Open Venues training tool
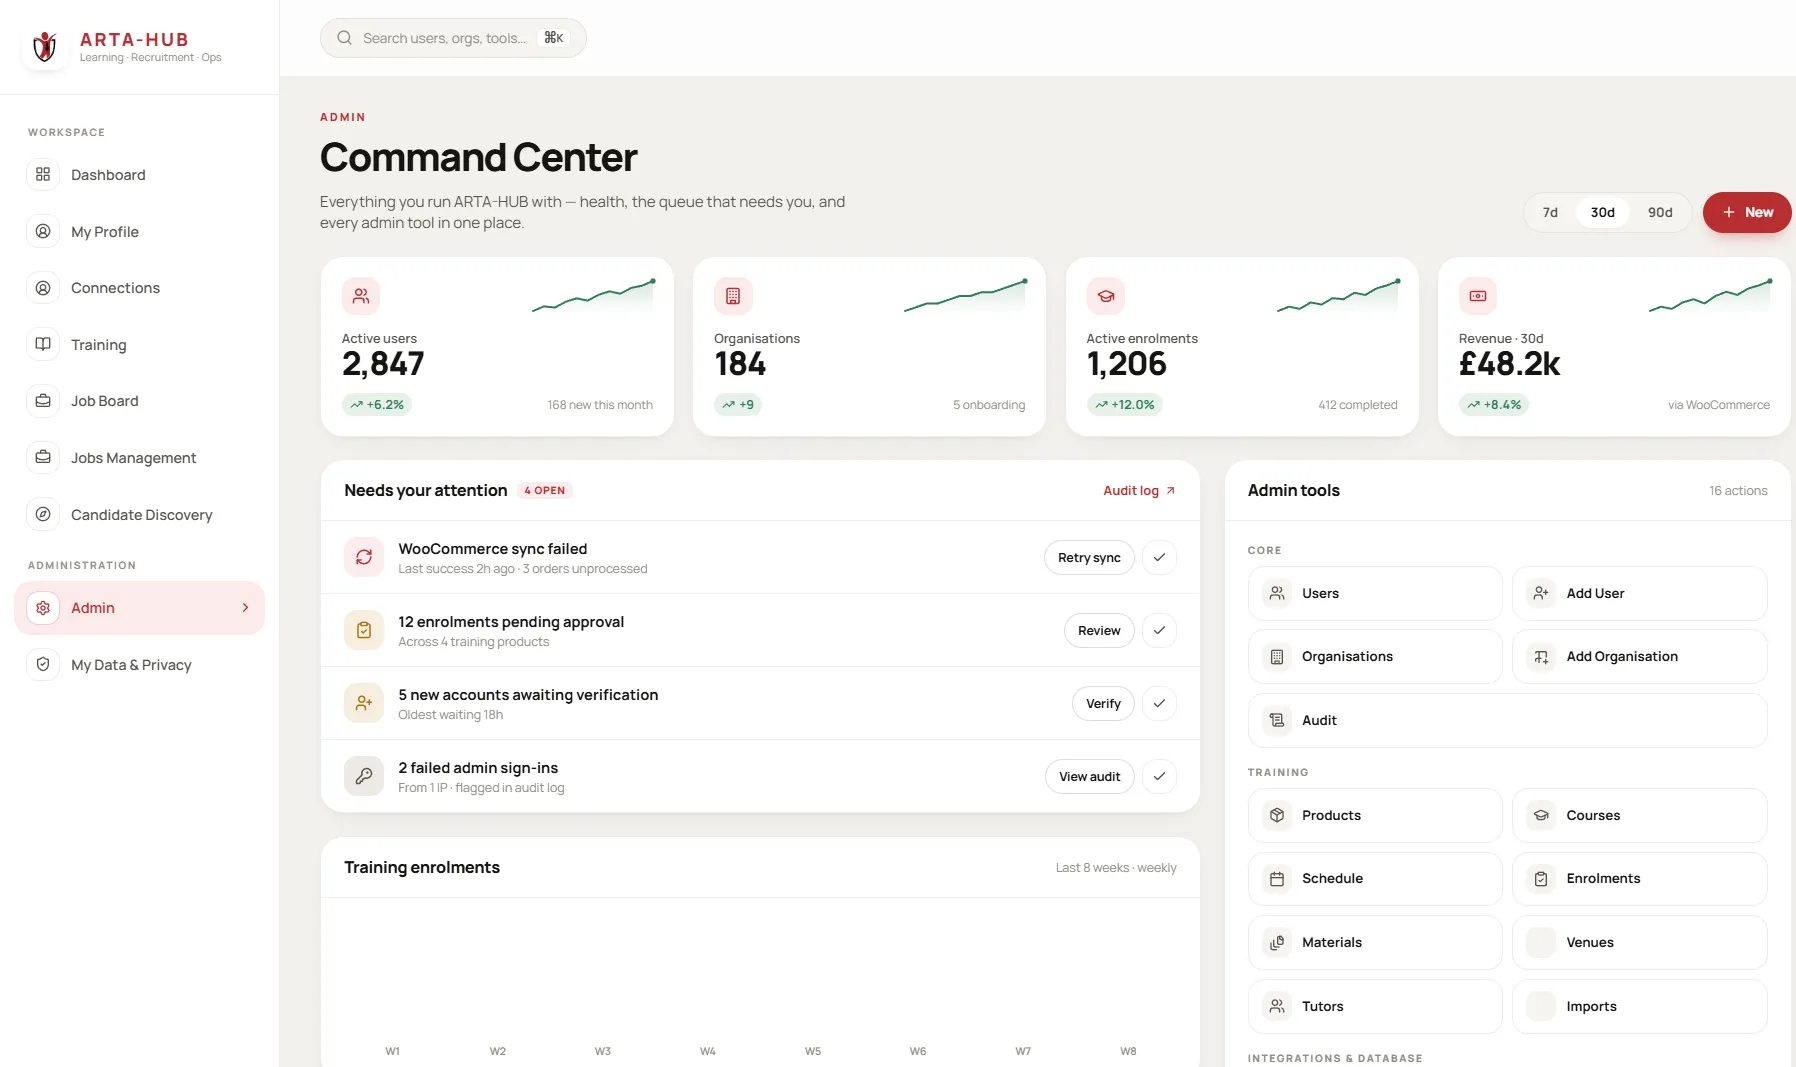 [1640, 942]
